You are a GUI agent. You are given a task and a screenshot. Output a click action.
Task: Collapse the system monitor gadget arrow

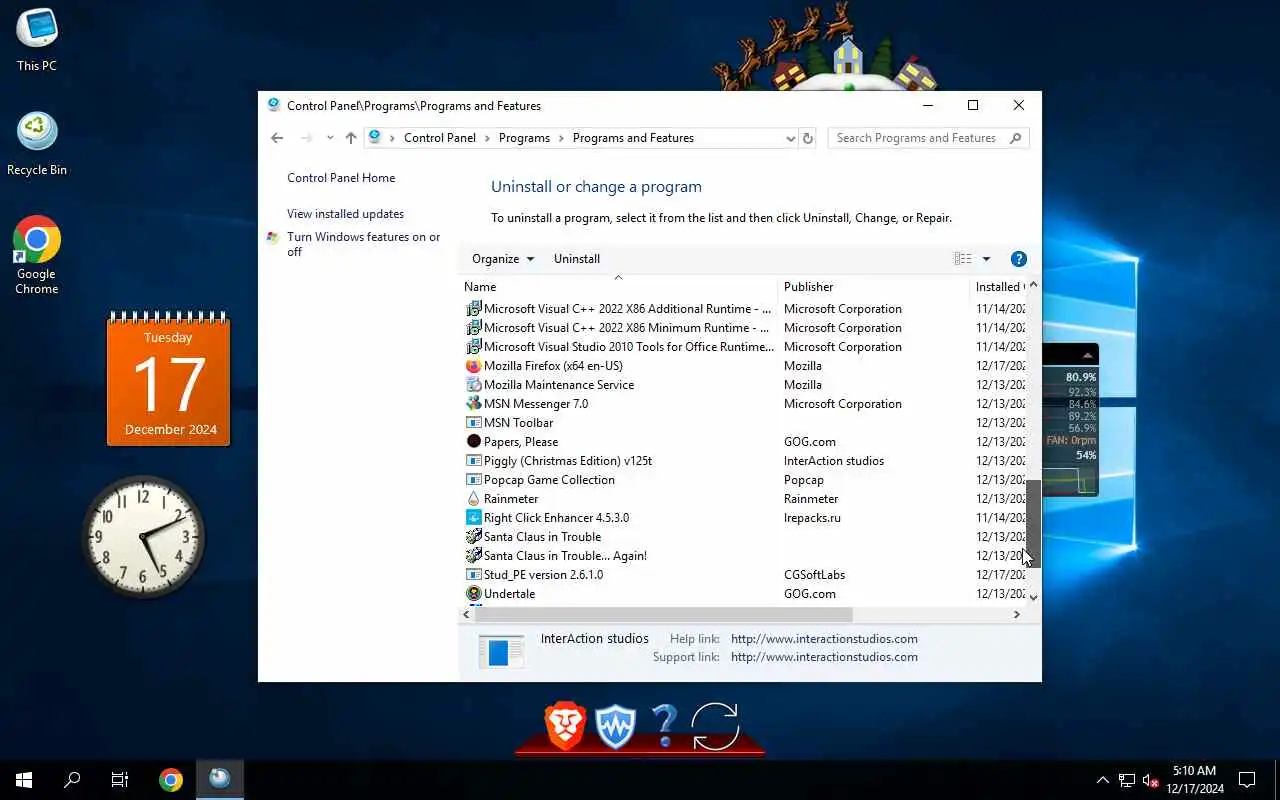pyautogui.click(x=1087, y=355)
